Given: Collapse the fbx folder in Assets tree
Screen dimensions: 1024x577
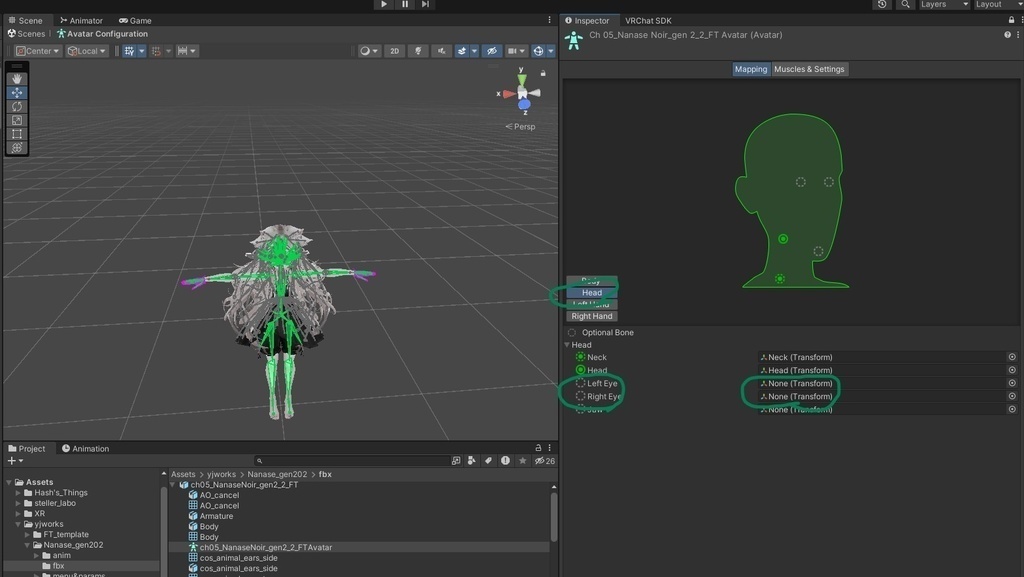Looking at the screenshot, I should pyautogui.click(x=38, y=567).
